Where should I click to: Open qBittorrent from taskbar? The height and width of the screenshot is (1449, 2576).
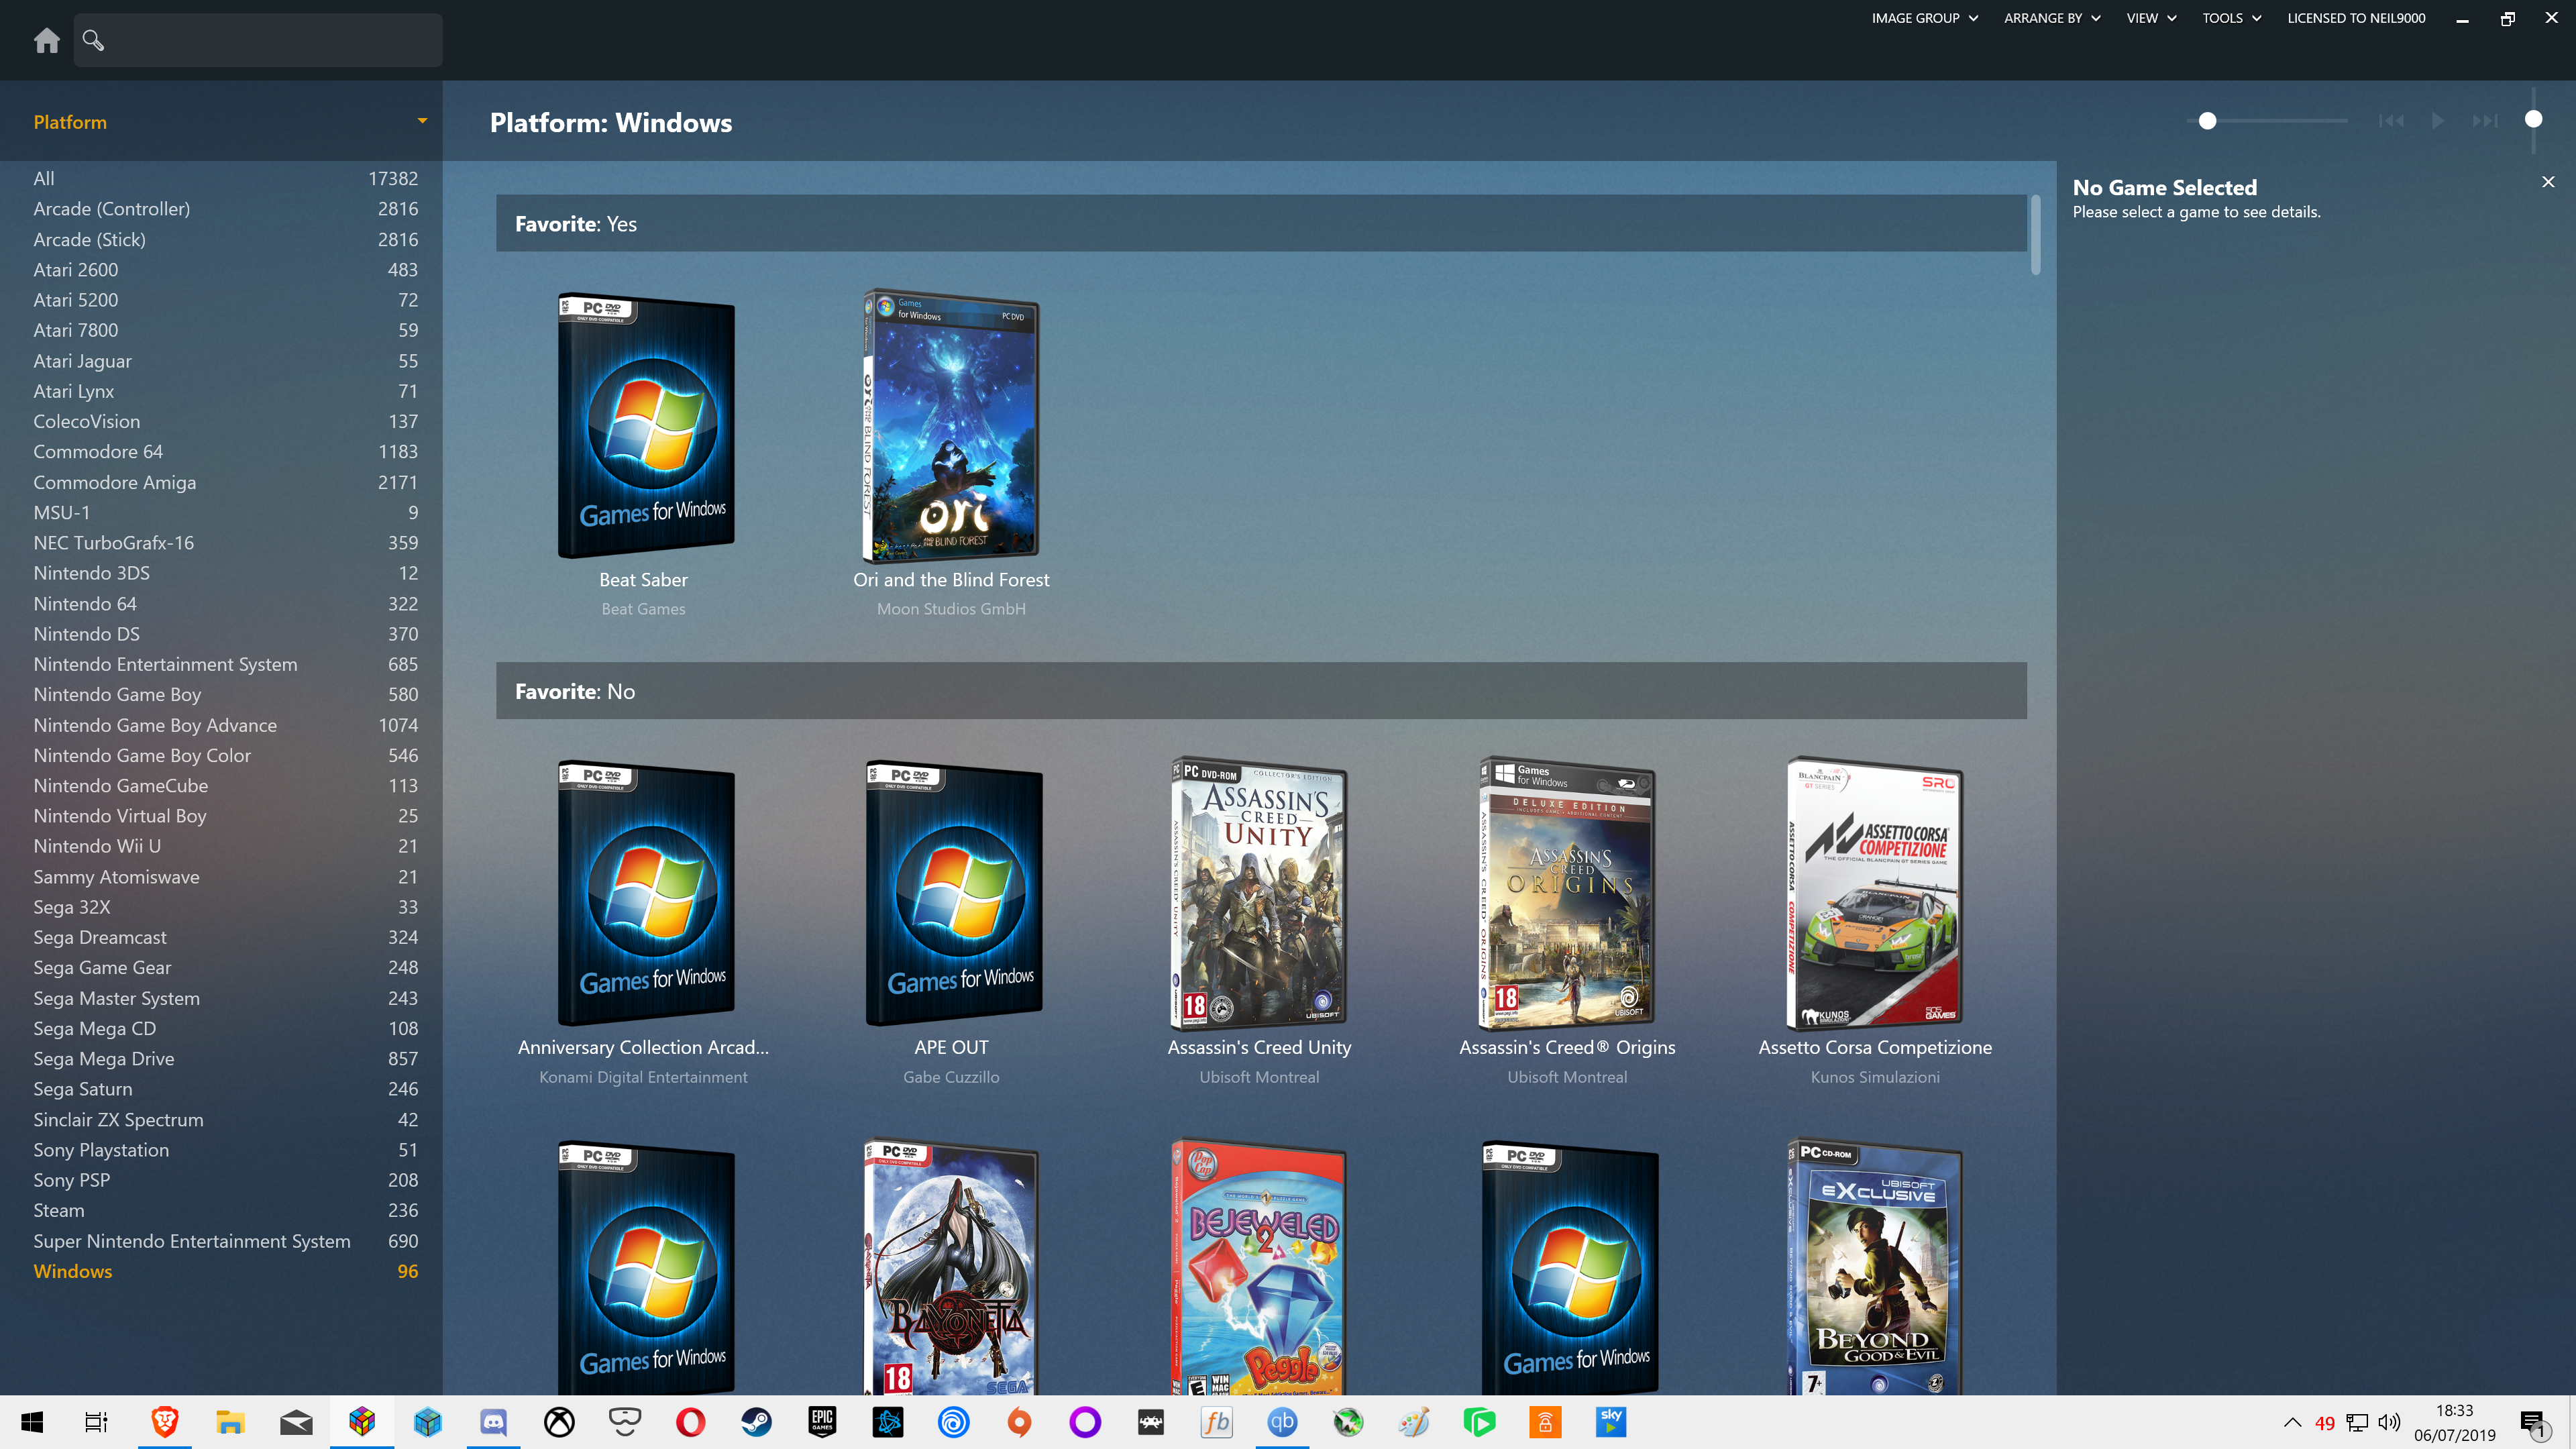pyautogui.click(x=1282, y=1422)
